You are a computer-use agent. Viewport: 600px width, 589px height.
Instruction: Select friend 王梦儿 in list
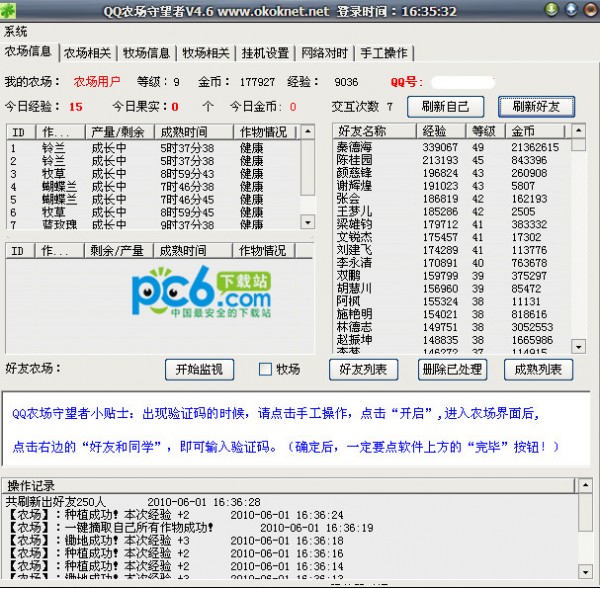point(452,211)
